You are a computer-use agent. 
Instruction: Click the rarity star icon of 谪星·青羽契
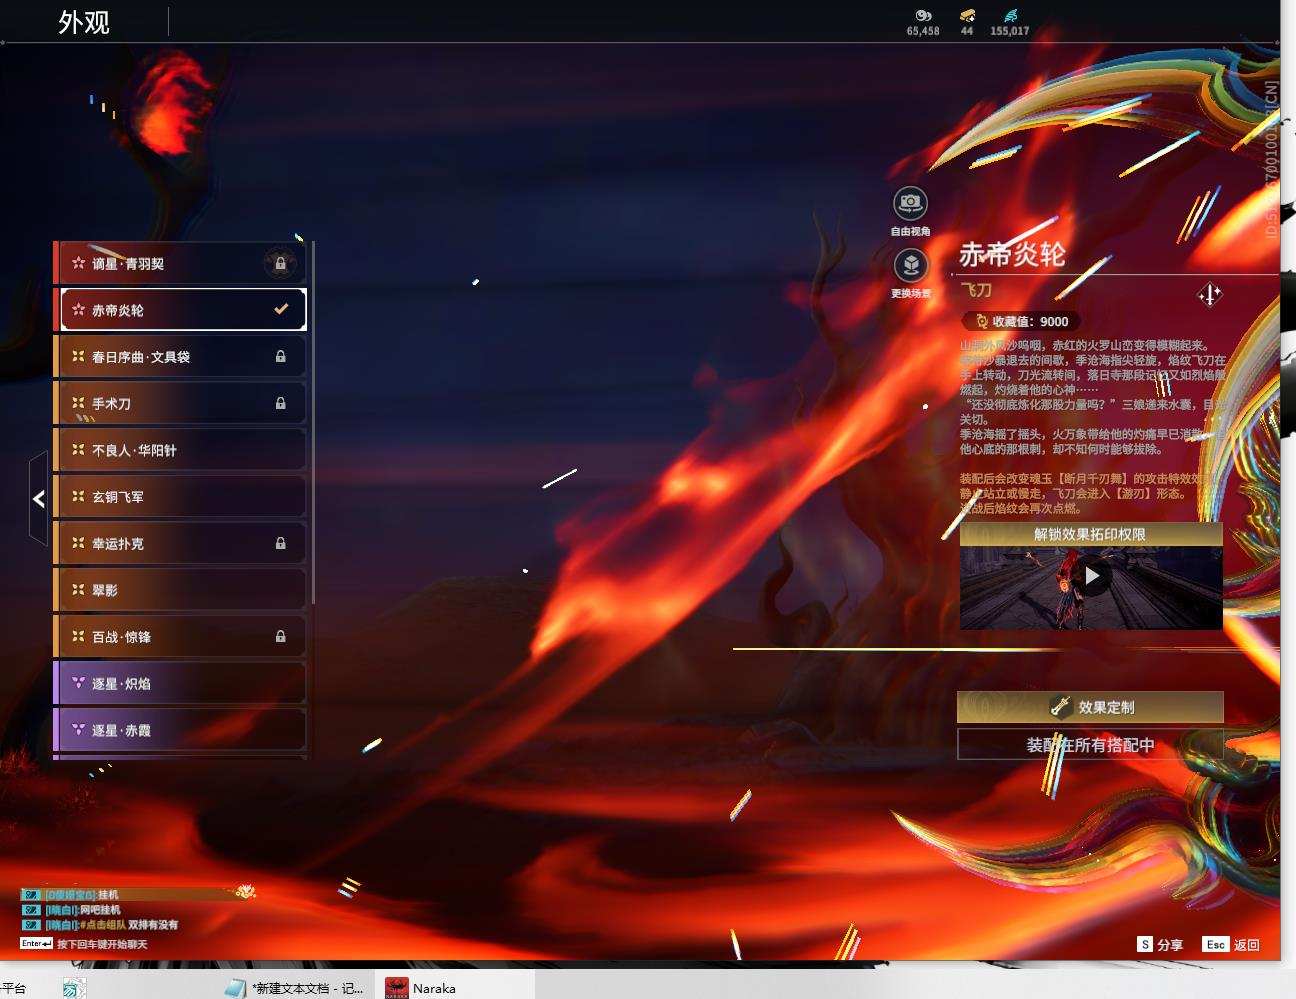[x=78, y=263]
